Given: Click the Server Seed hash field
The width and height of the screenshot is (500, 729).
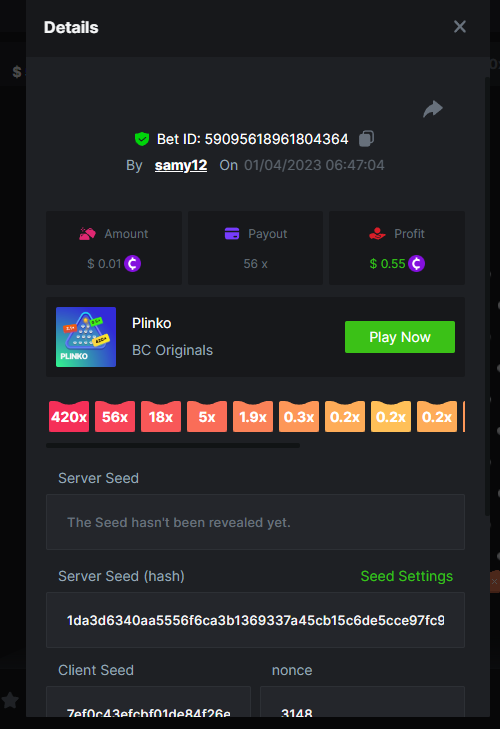Looking at the screenshot, I should [x=255, y=620].
